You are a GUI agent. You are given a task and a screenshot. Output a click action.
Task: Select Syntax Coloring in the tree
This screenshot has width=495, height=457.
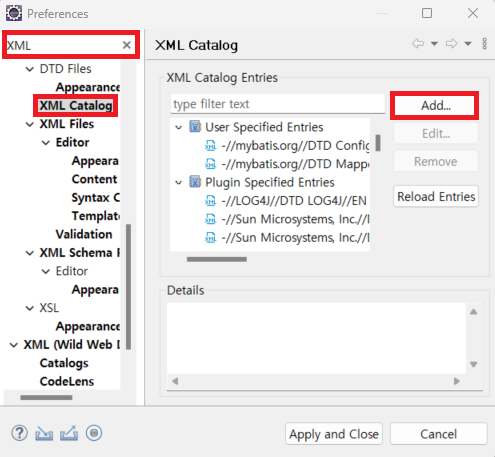pos(96,198)
